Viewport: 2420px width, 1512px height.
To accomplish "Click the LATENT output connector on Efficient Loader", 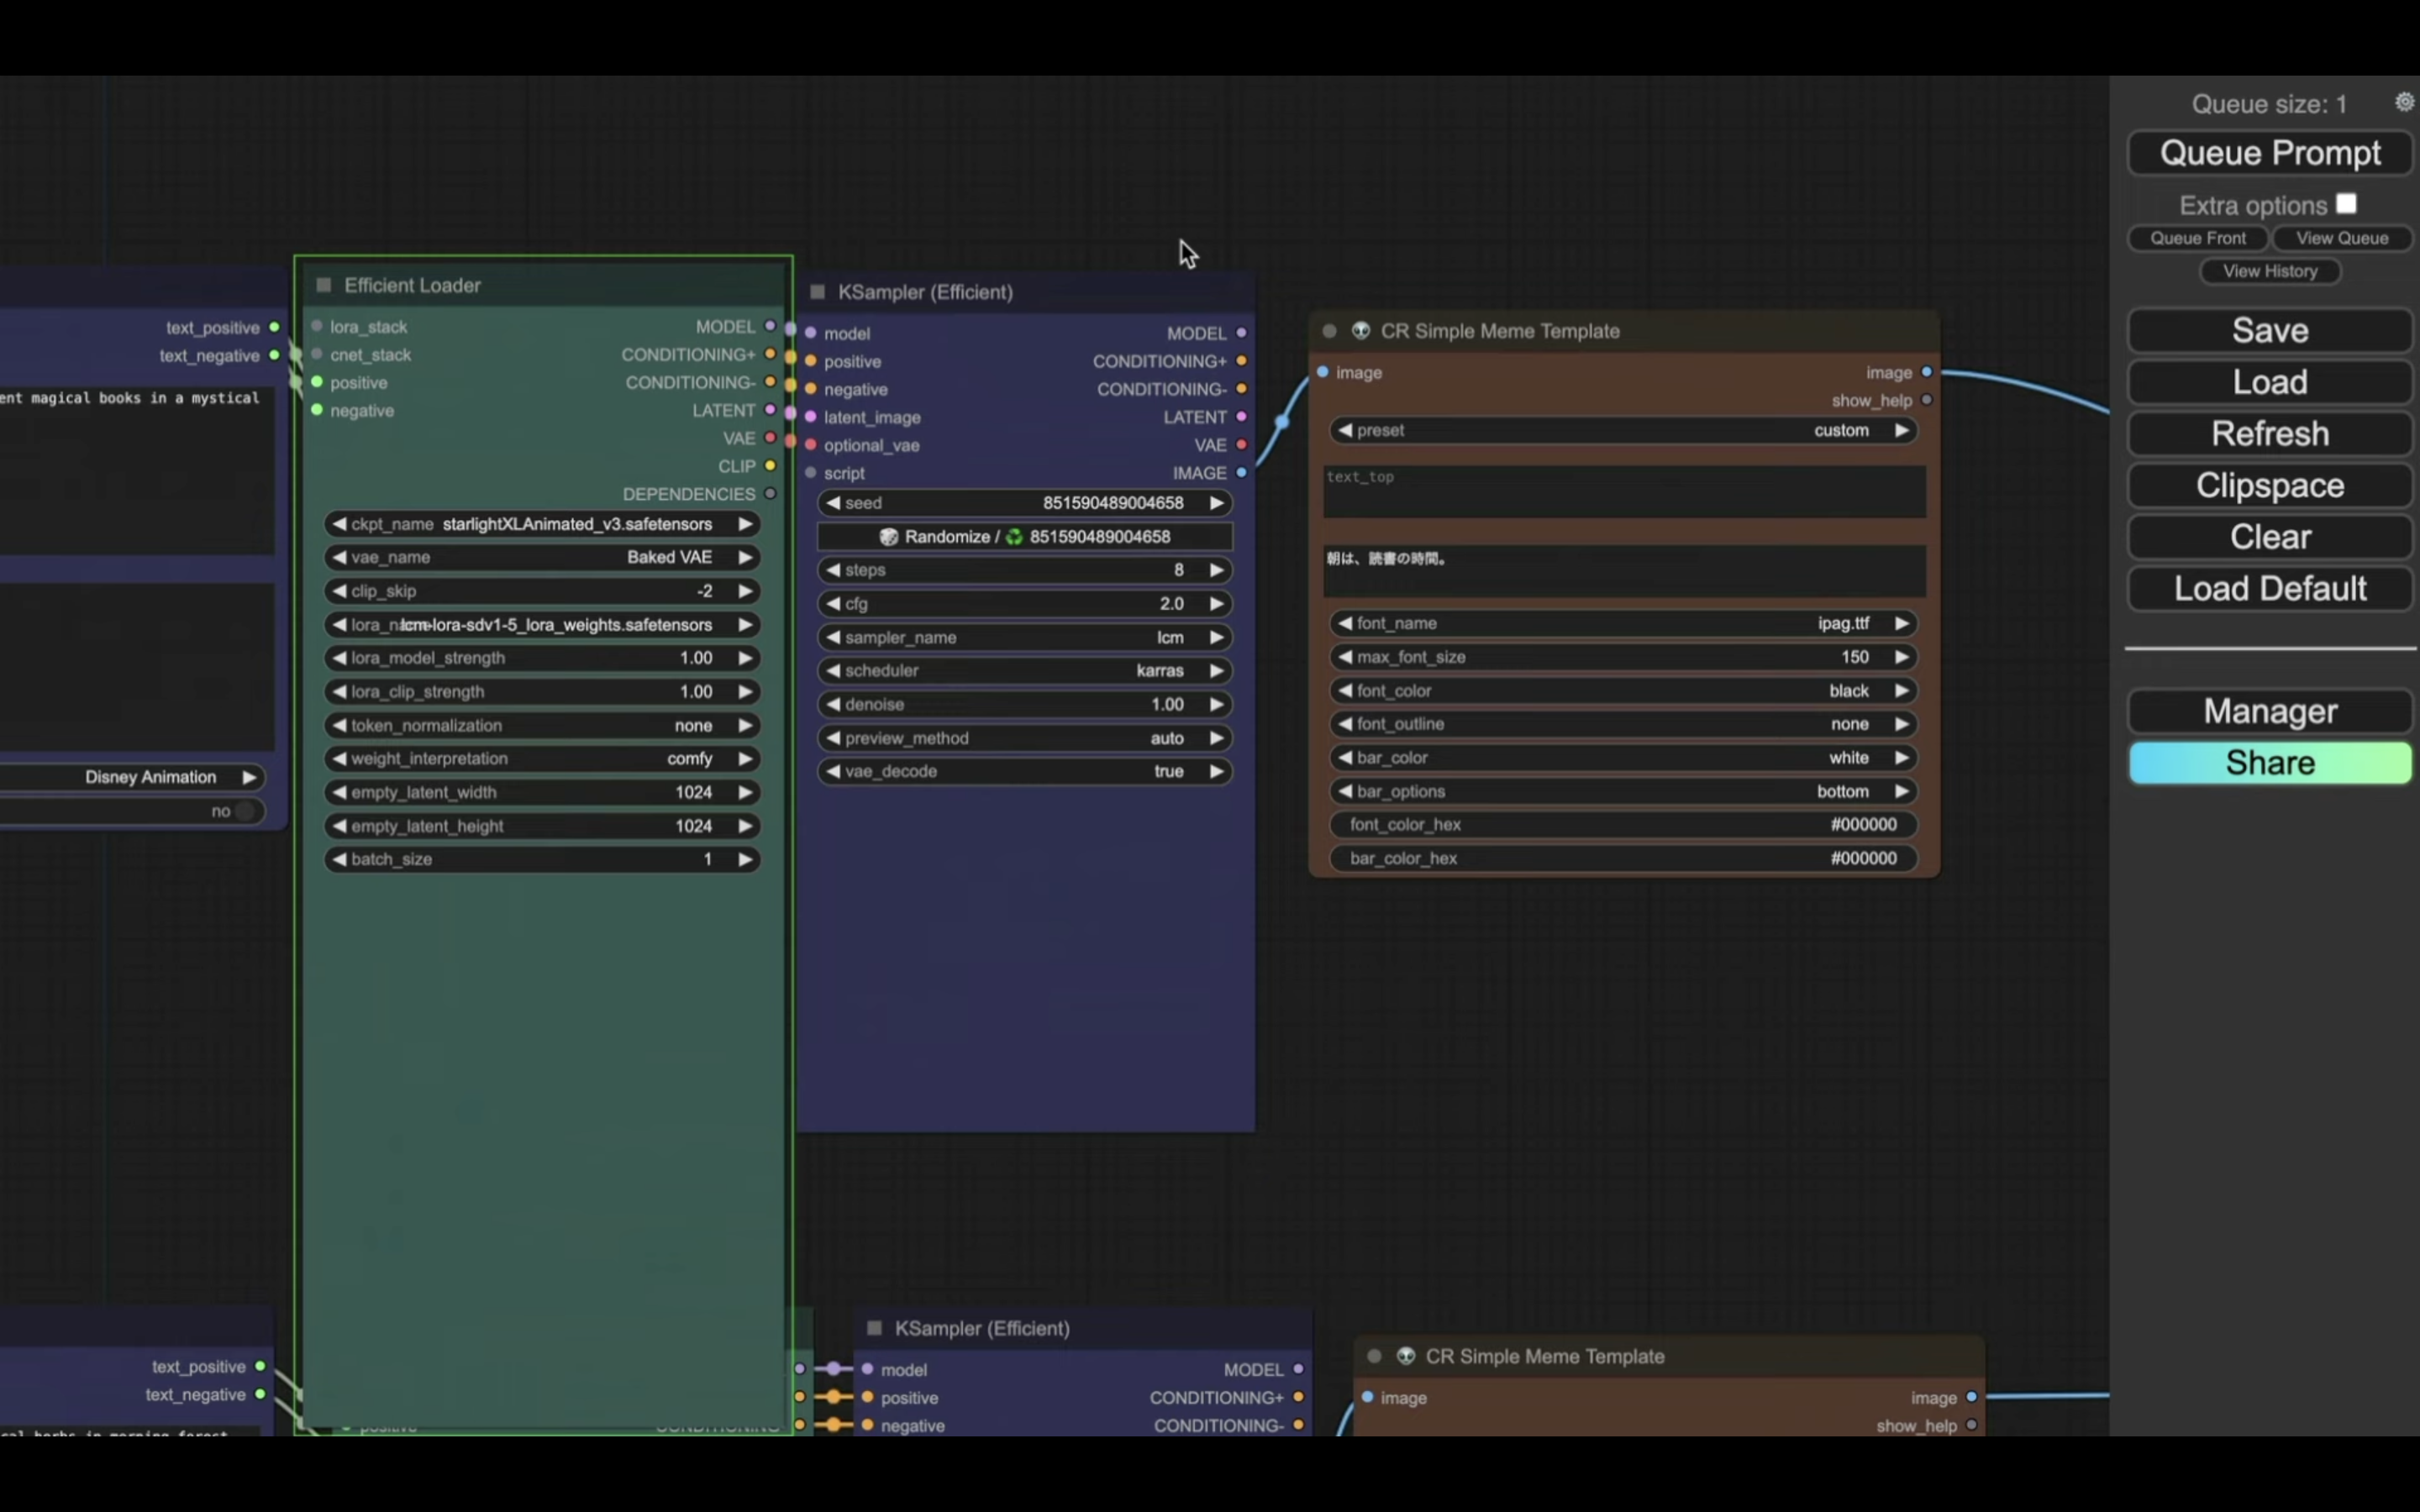I will [770, 410].
